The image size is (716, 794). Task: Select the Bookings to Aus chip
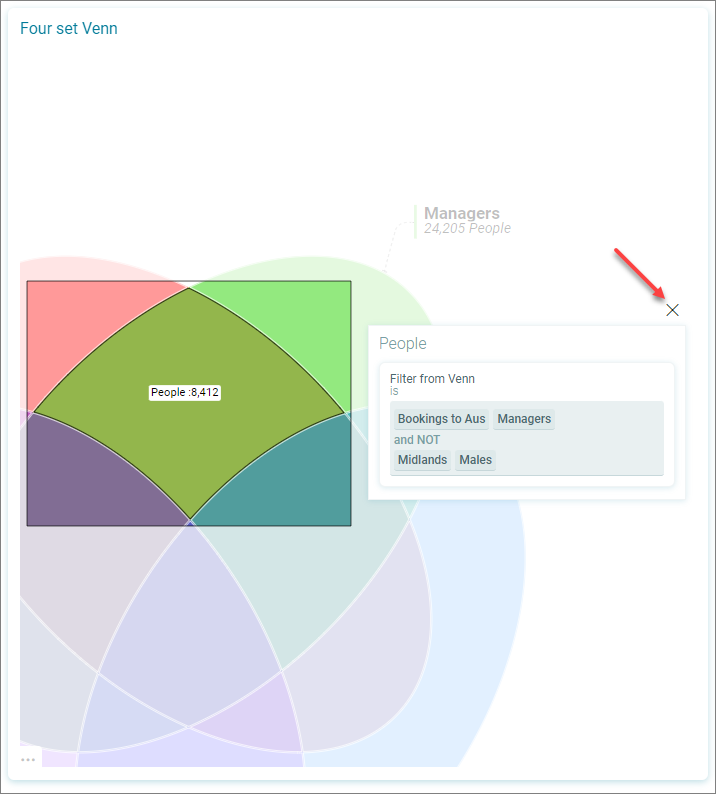[x=441, y=419]
